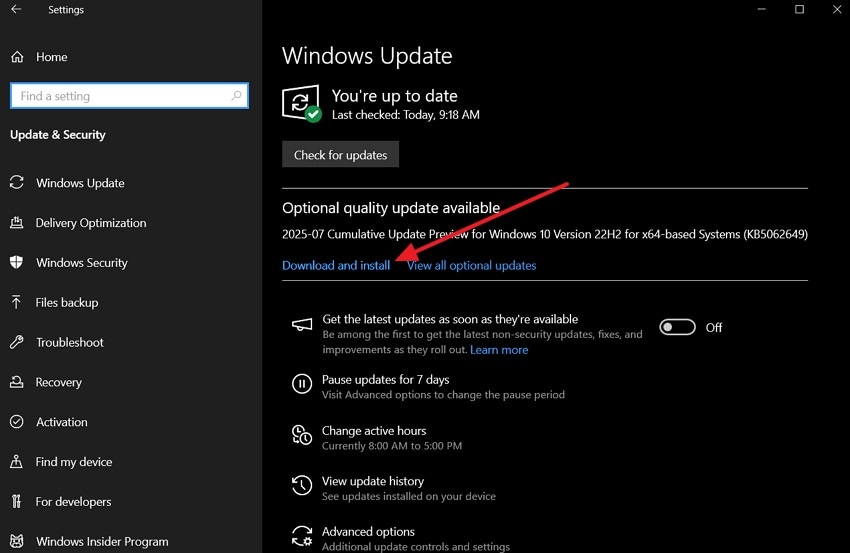Screen dimensions: 850x553
Task: Focus the Find a setting search box
Action: tap(130, 96)
